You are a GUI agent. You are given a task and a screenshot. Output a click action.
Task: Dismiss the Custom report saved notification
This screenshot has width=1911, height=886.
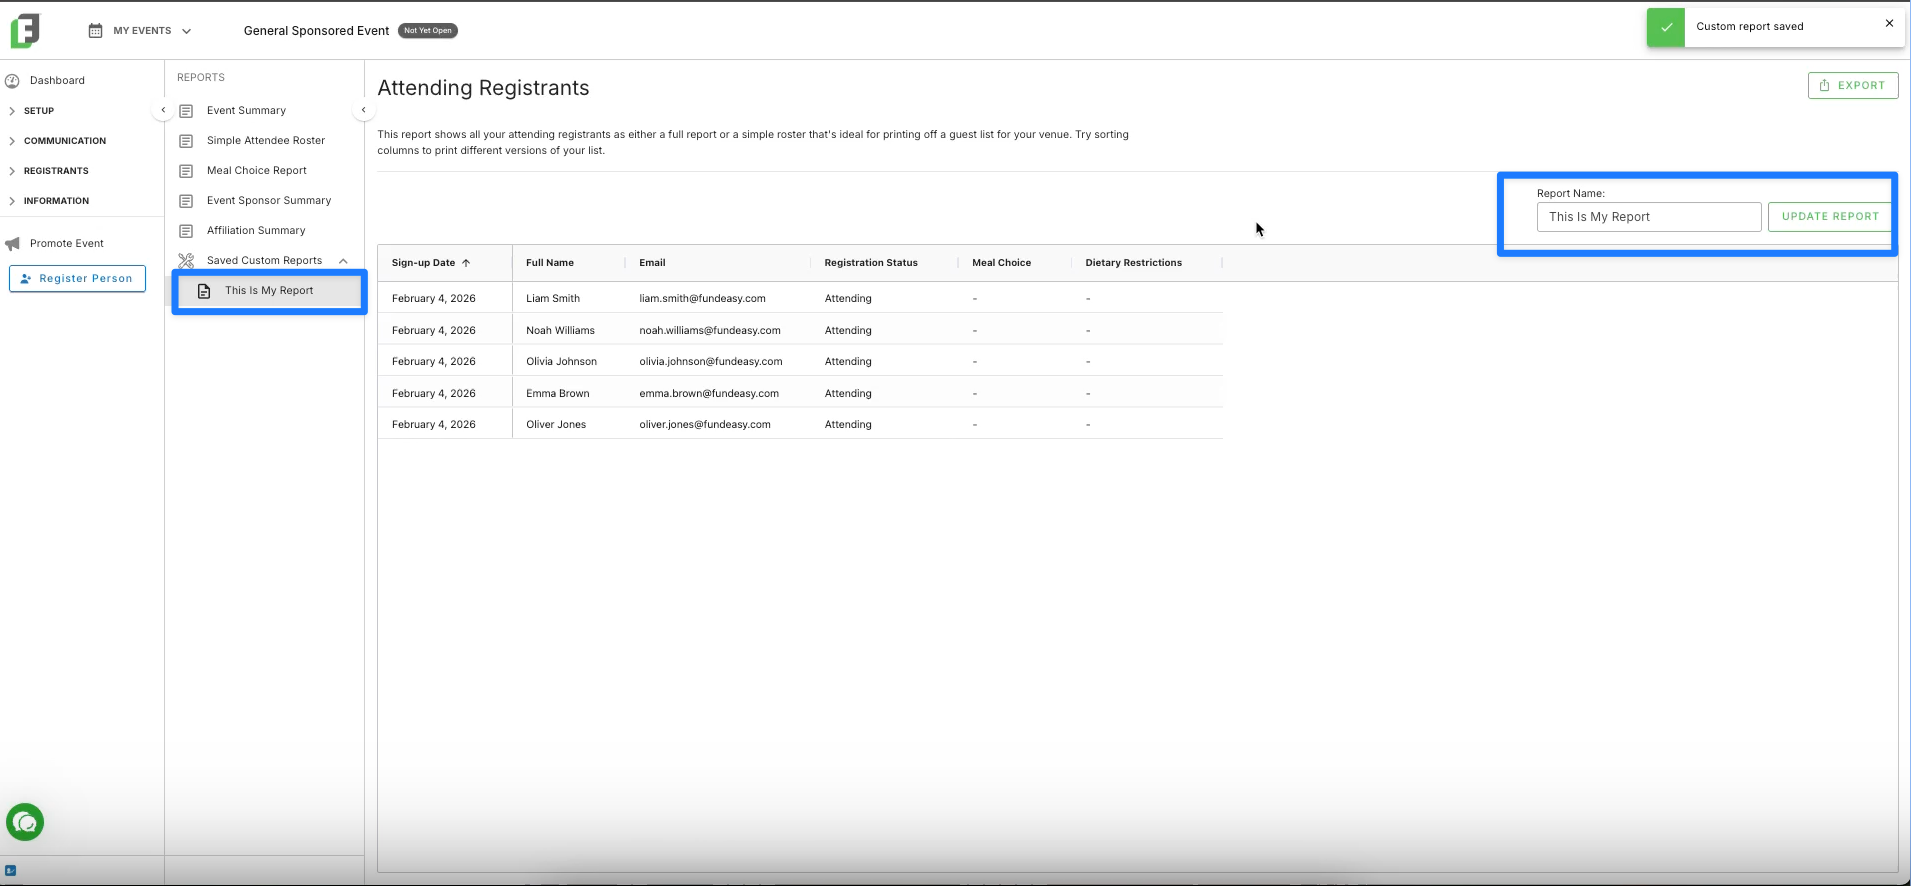pos(1889,23)
